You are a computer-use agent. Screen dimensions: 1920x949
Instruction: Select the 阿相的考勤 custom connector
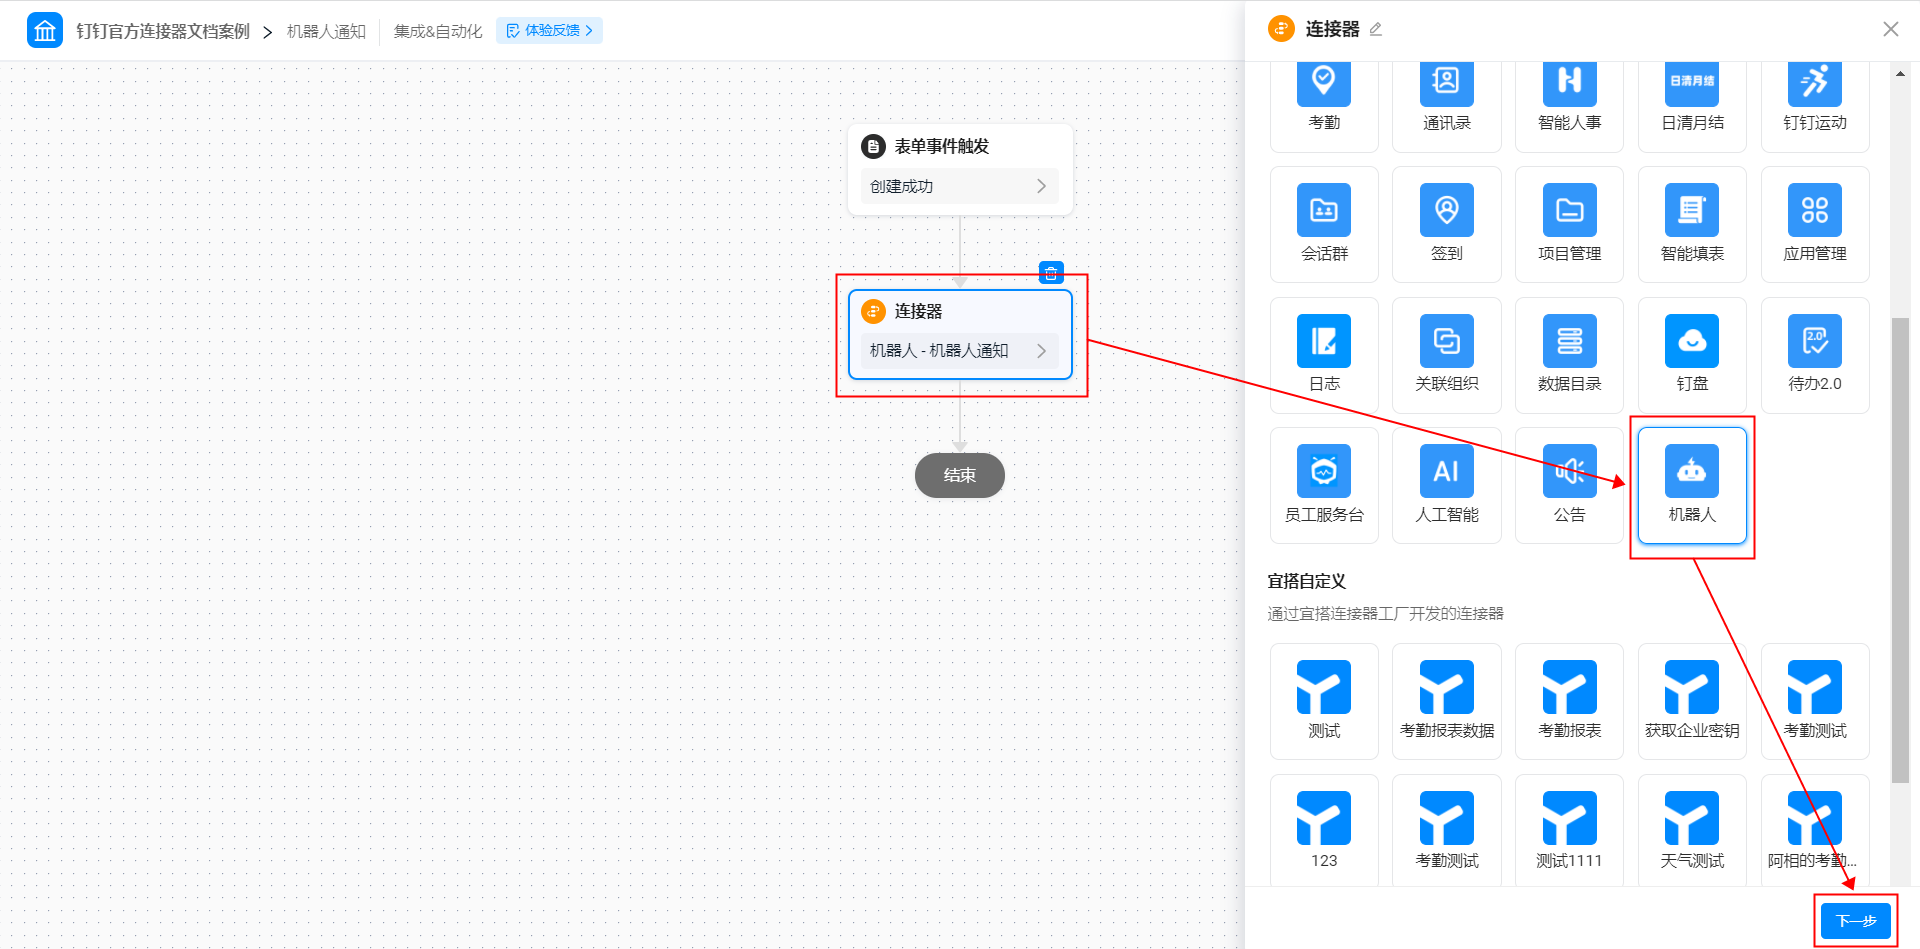1815,830
